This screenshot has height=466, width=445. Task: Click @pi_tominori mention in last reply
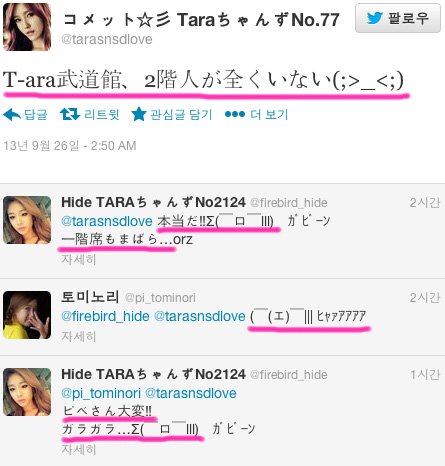coord(101,393)
